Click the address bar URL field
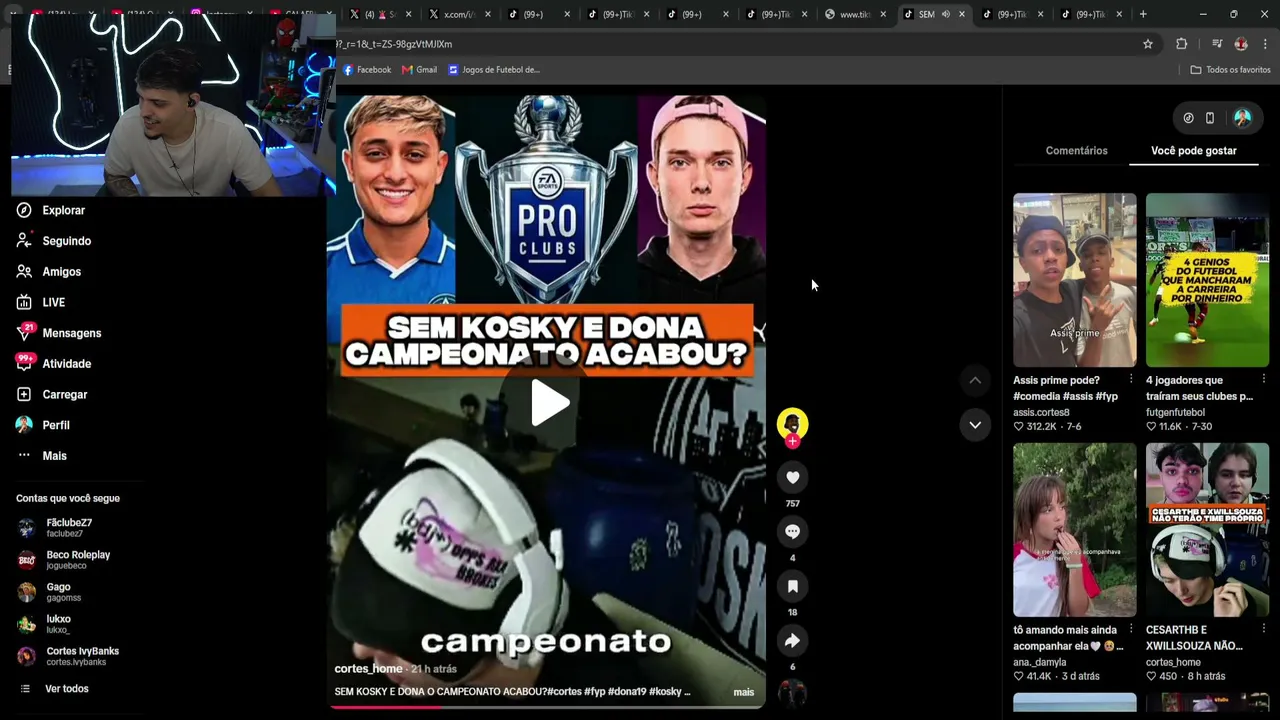 pos(735,44)
